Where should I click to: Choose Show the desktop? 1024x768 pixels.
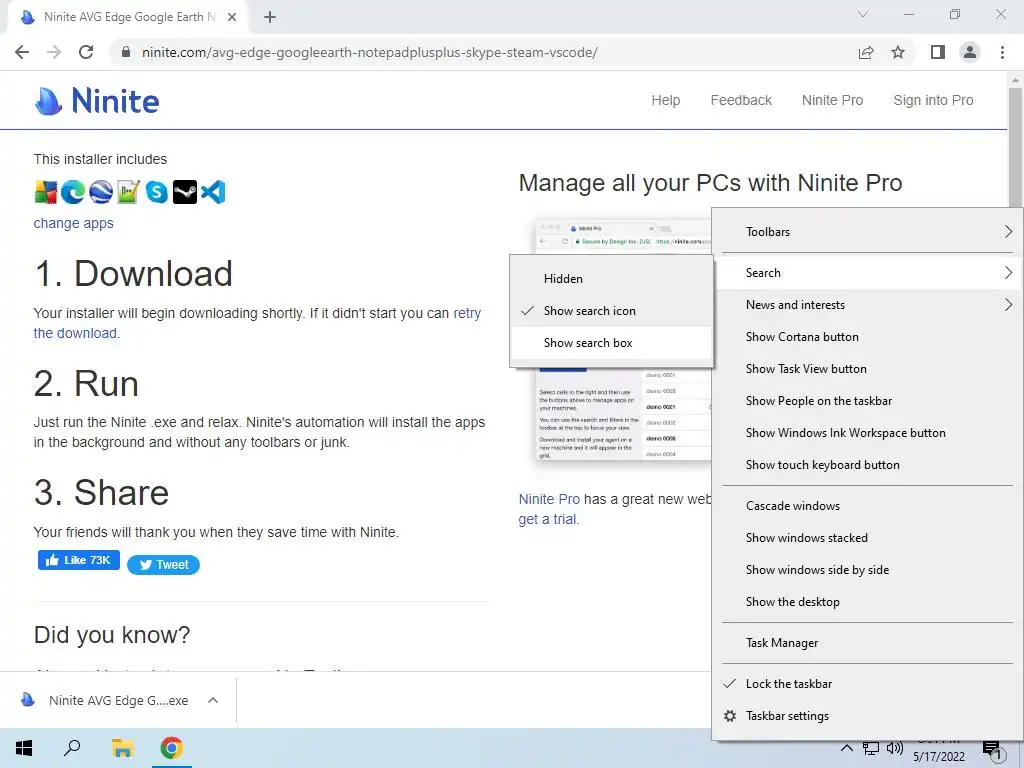tap(867, 602)
